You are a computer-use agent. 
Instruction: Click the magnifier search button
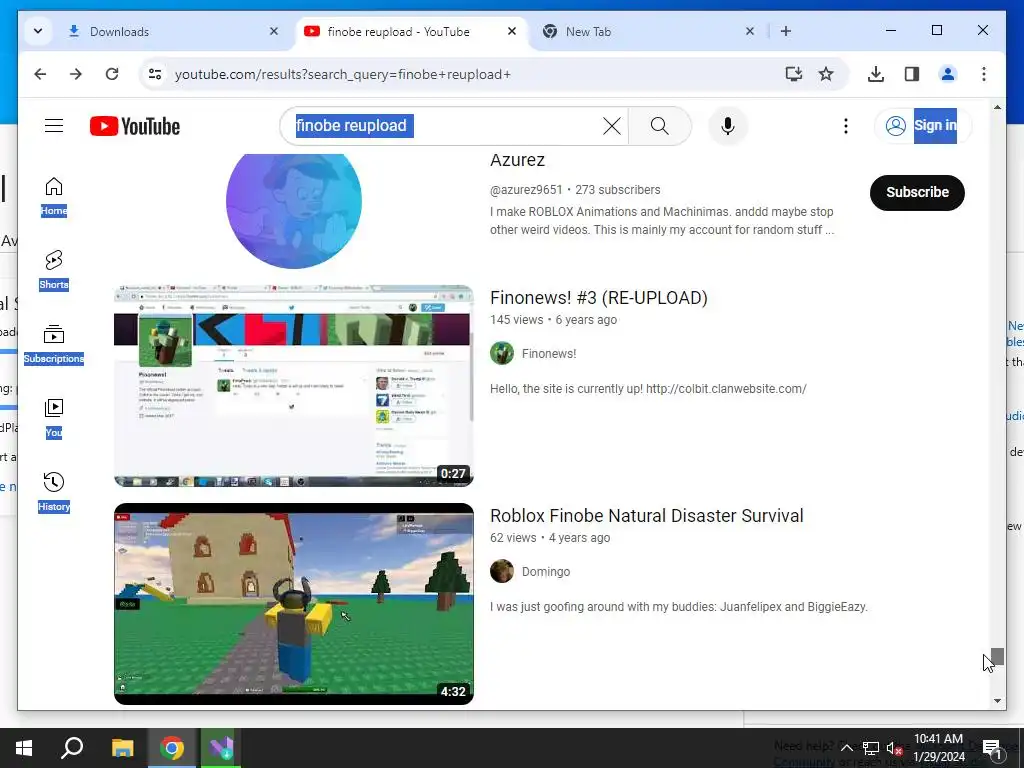(x=660, y=125)
